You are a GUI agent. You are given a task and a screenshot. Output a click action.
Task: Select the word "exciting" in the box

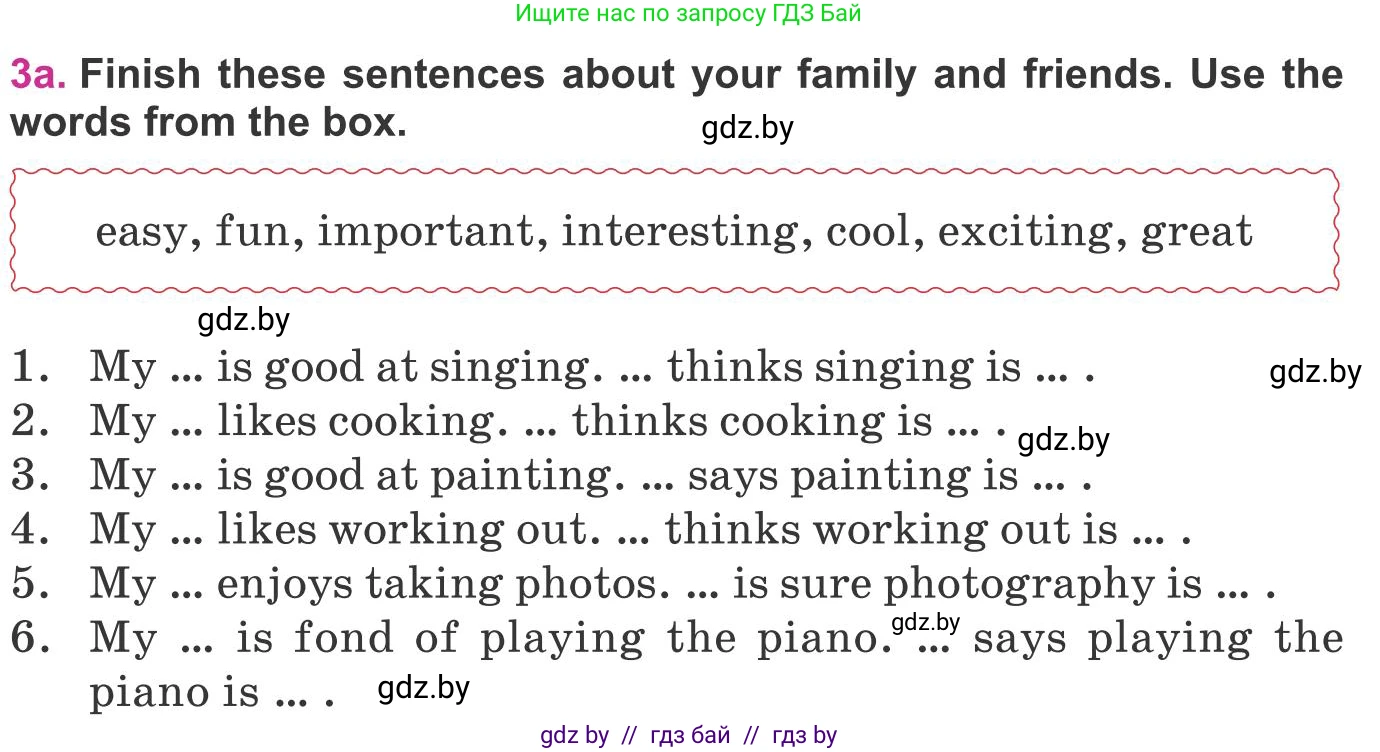click(1024, 232)
